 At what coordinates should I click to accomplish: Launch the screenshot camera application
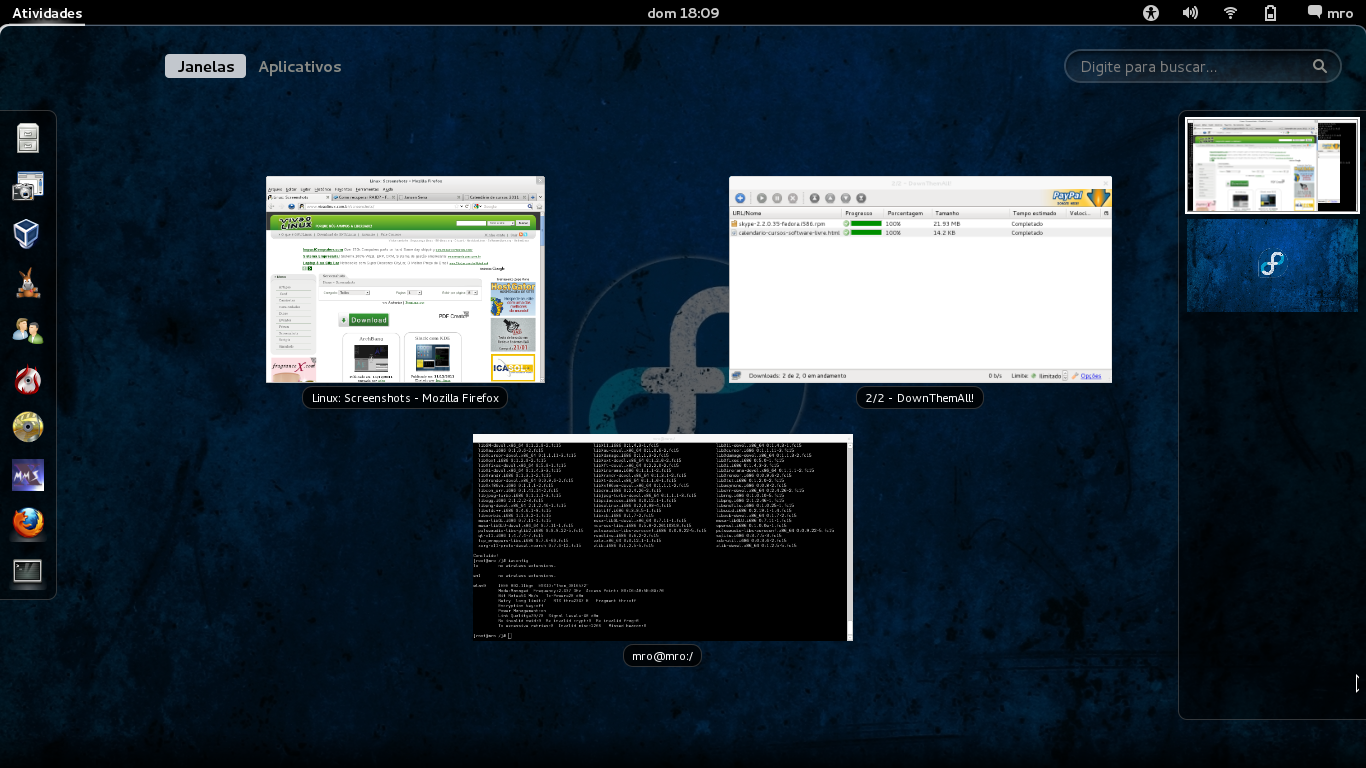pos(28,186)
